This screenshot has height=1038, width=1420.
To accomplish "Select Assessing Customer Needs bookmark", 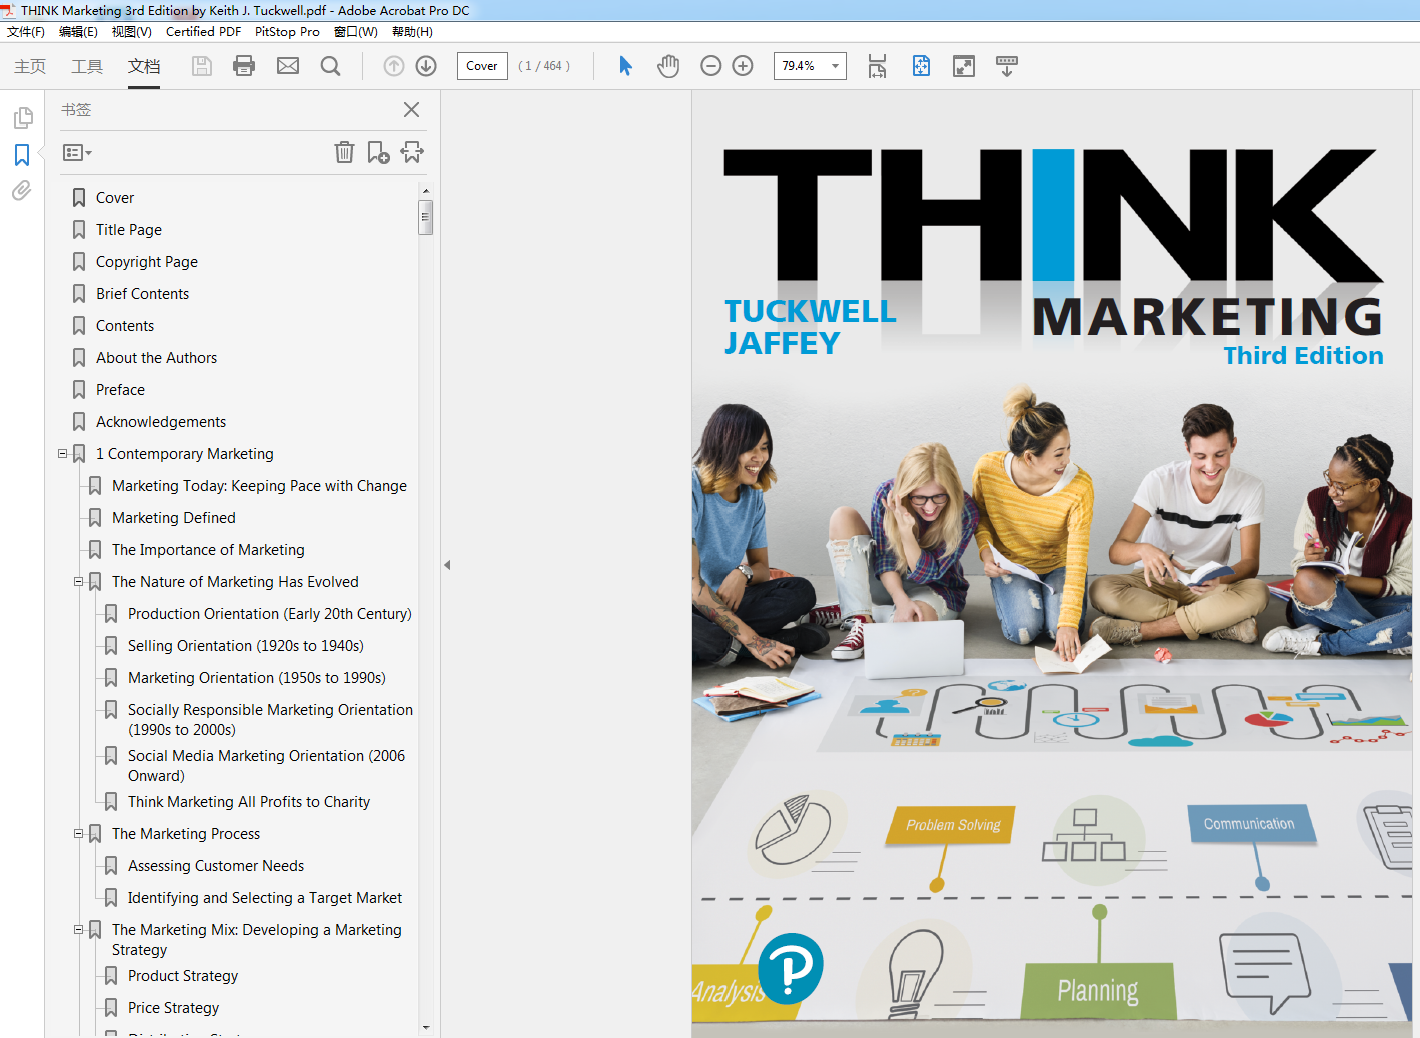I will click(216, 866).
